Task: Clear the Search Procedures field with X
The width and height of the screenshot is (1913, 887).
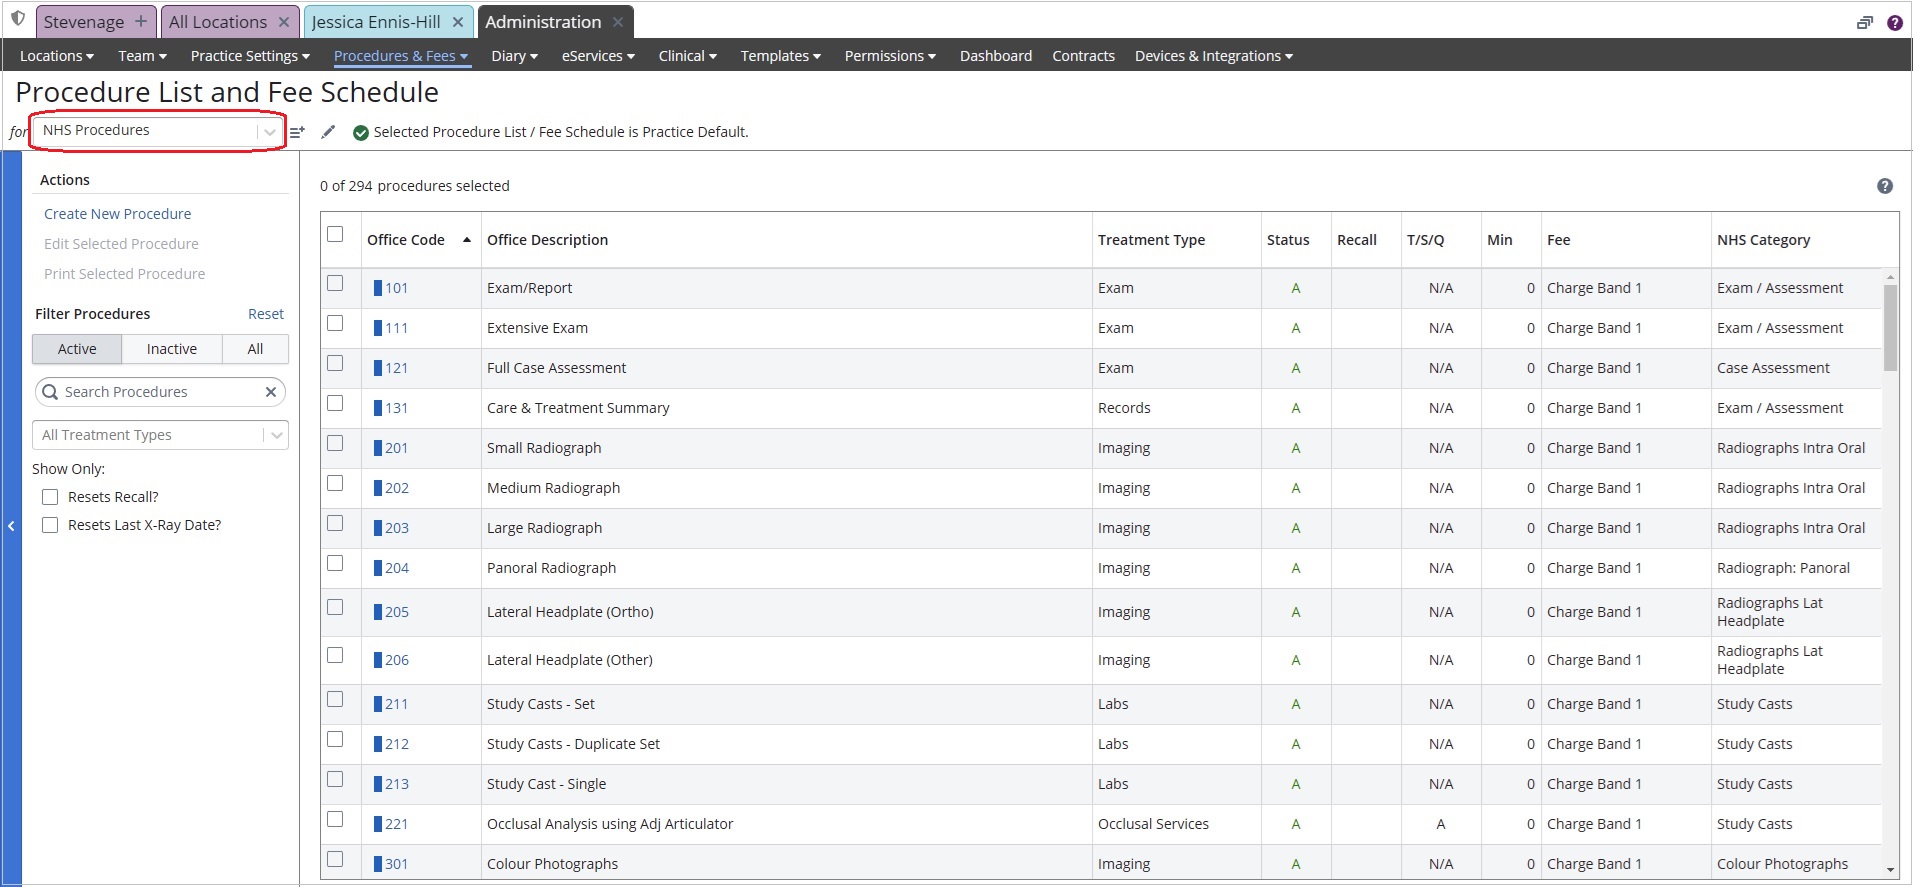Action: pos(270,392)
